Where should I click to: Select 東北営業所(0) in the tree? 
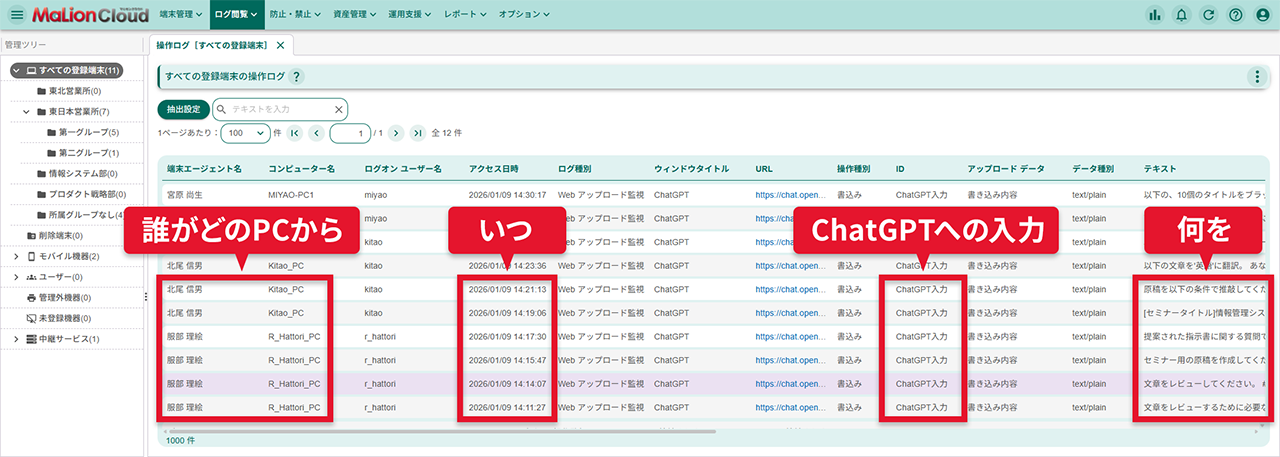(75, 91)
